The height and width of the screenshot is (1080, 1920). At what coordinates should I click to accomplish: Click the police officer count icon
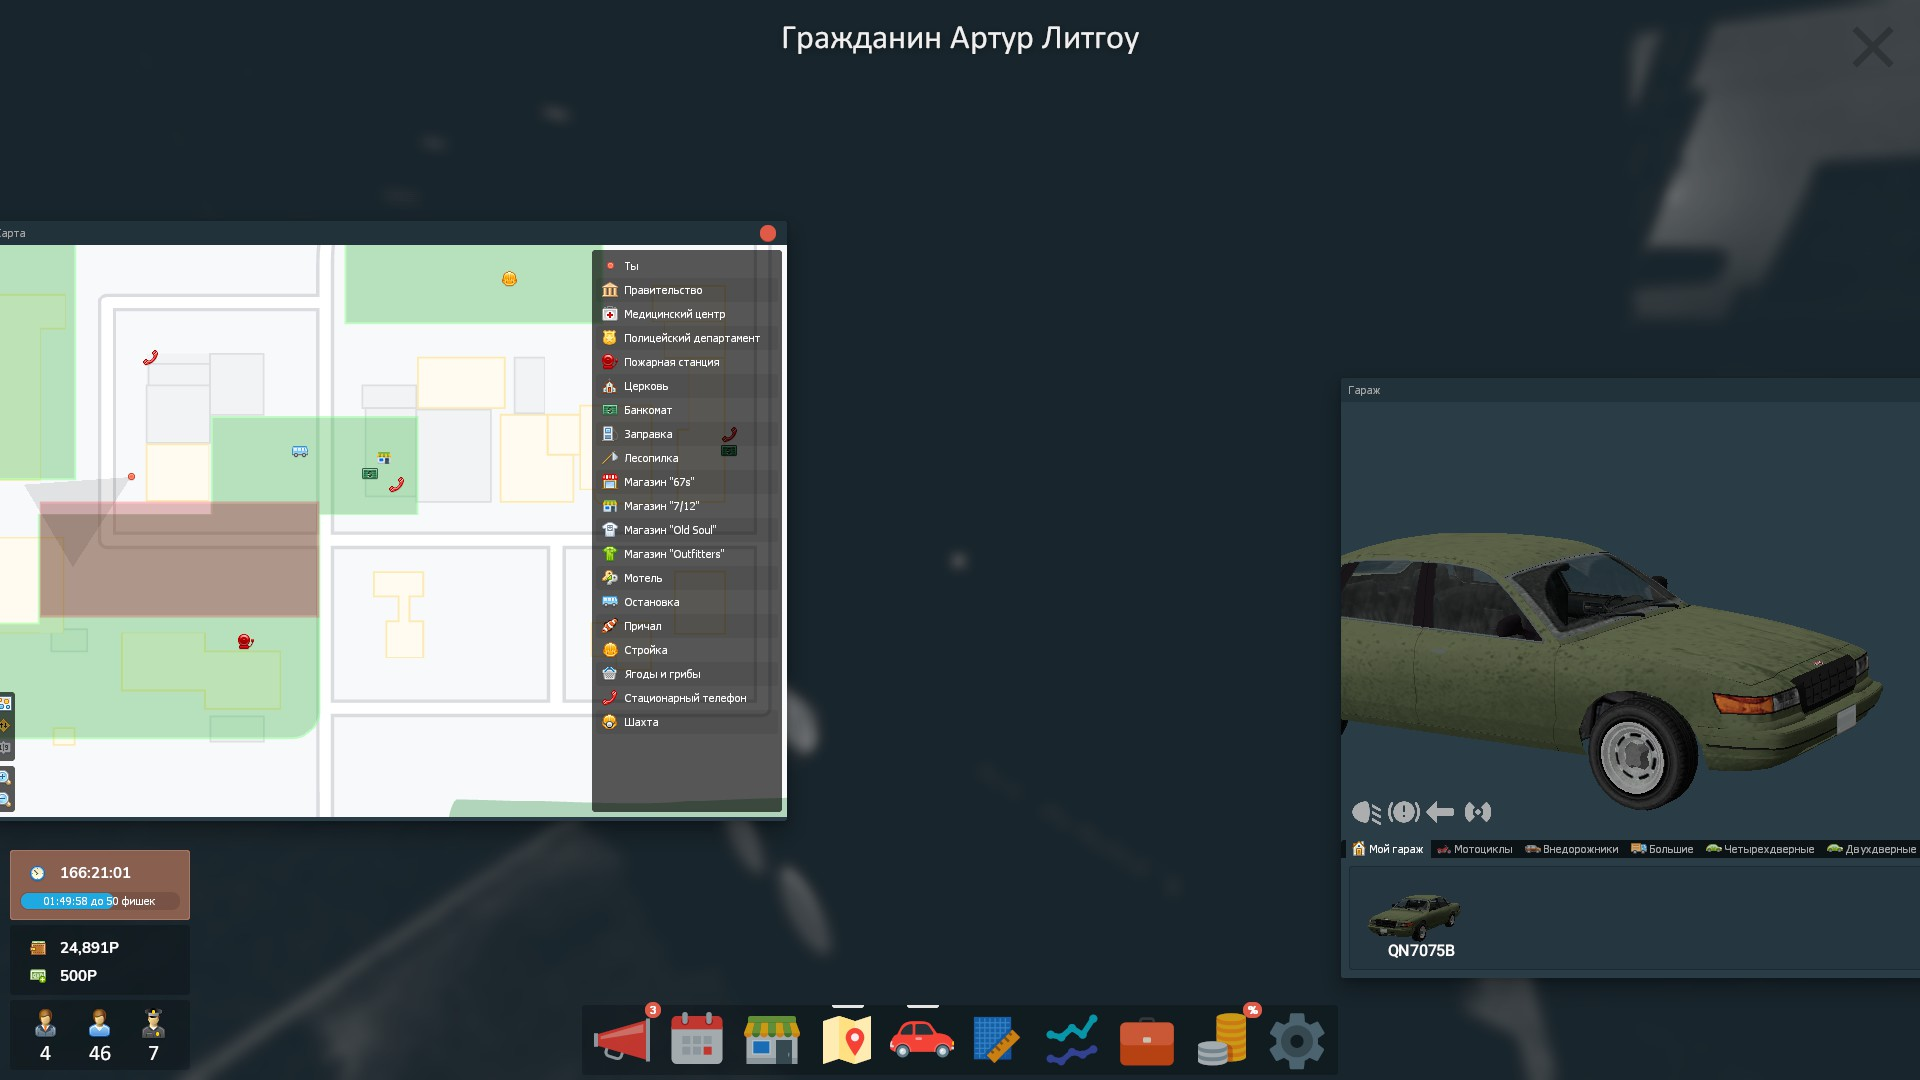tap(153, 1023)
